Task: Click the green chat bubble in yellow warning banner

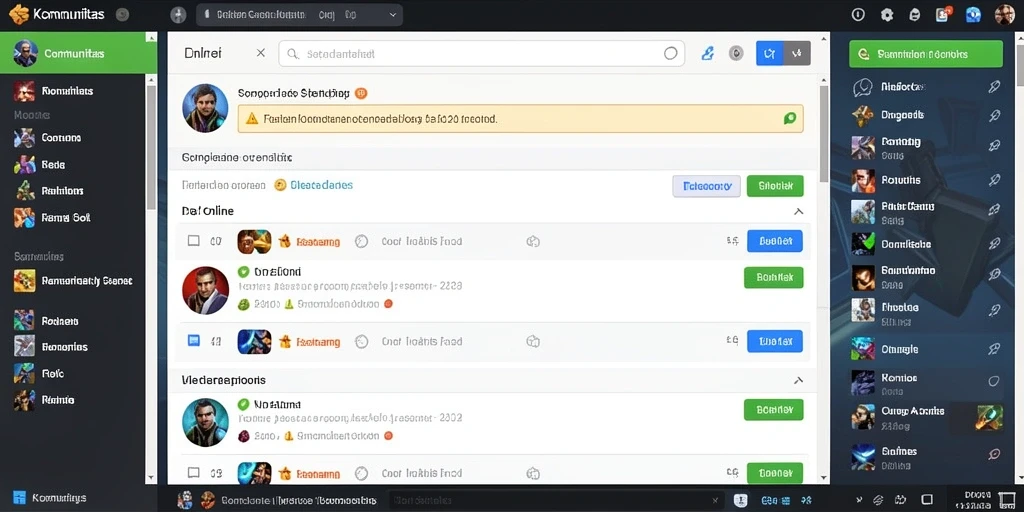Action: [790, 119]
